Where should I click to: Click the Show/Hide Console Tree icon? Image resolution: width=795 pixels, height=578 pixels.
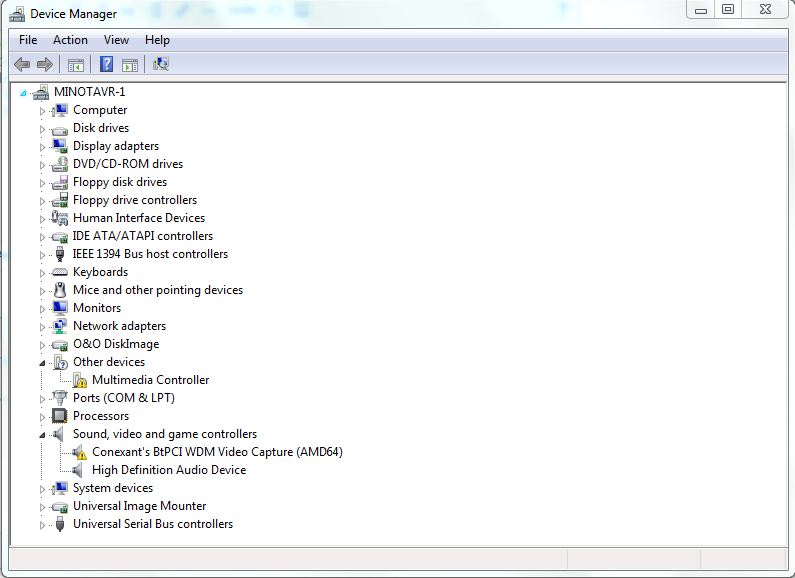pos(76,65)
